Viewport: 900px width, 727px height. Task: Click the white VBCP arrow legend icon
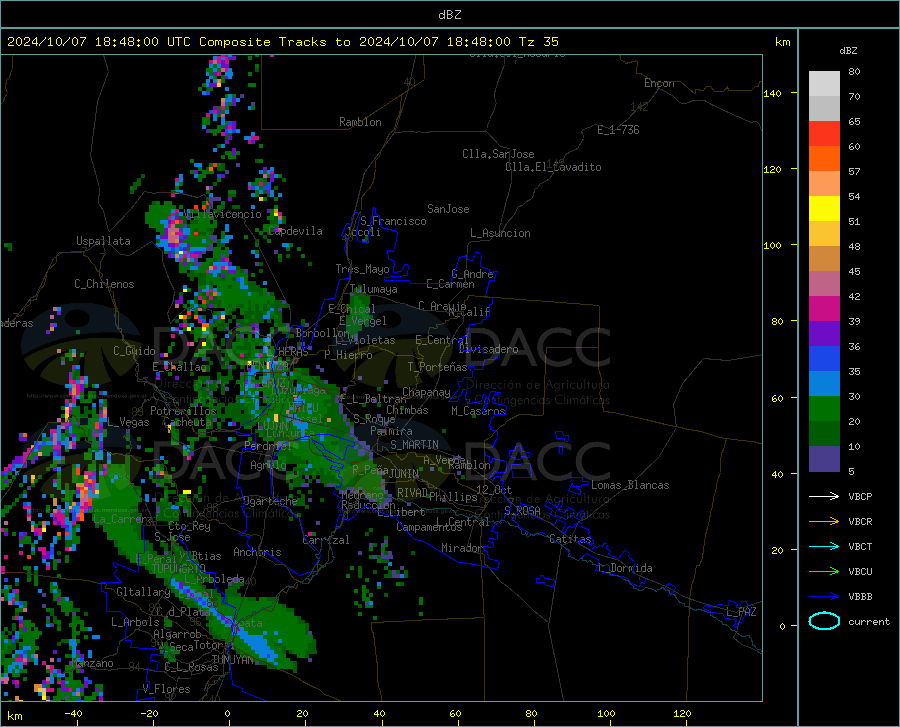824,496
